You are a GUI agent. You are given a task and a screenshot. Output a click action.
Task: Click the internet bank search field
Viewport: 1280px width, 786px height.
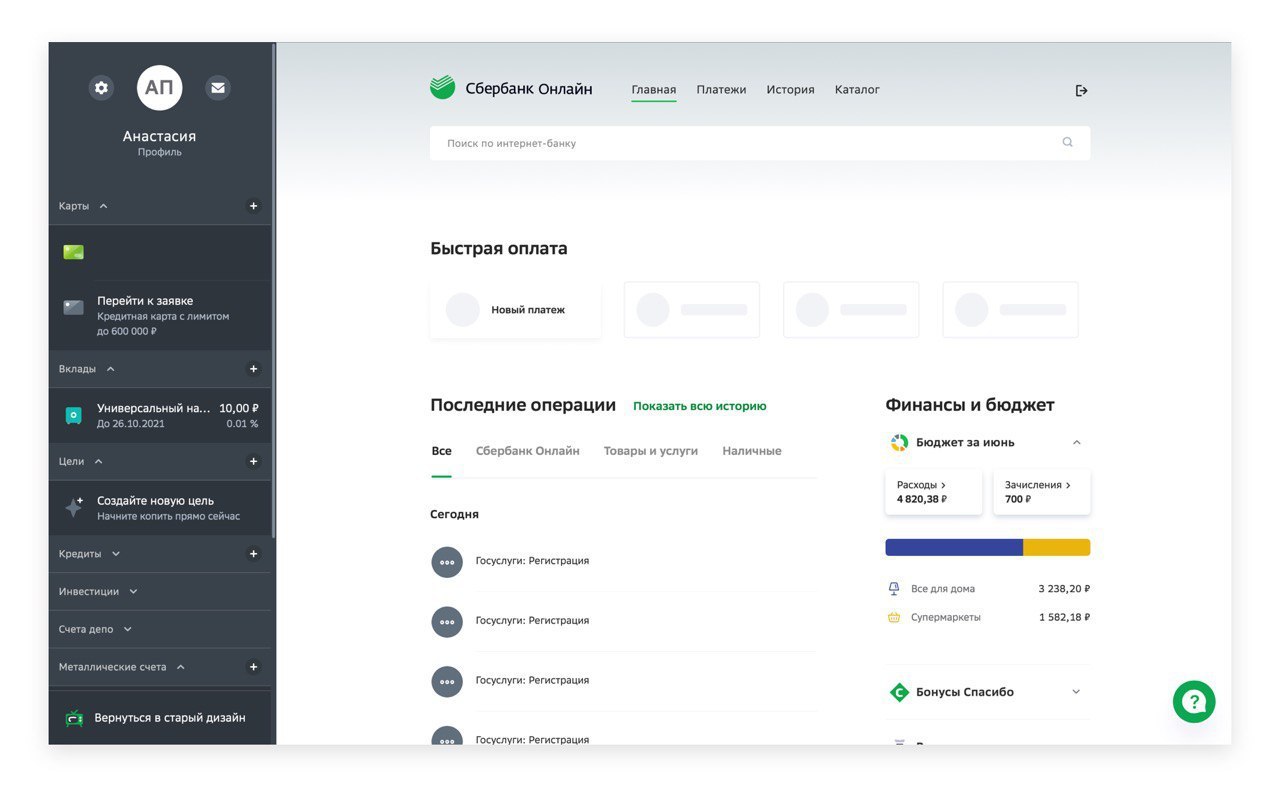(x=740, y=143)
